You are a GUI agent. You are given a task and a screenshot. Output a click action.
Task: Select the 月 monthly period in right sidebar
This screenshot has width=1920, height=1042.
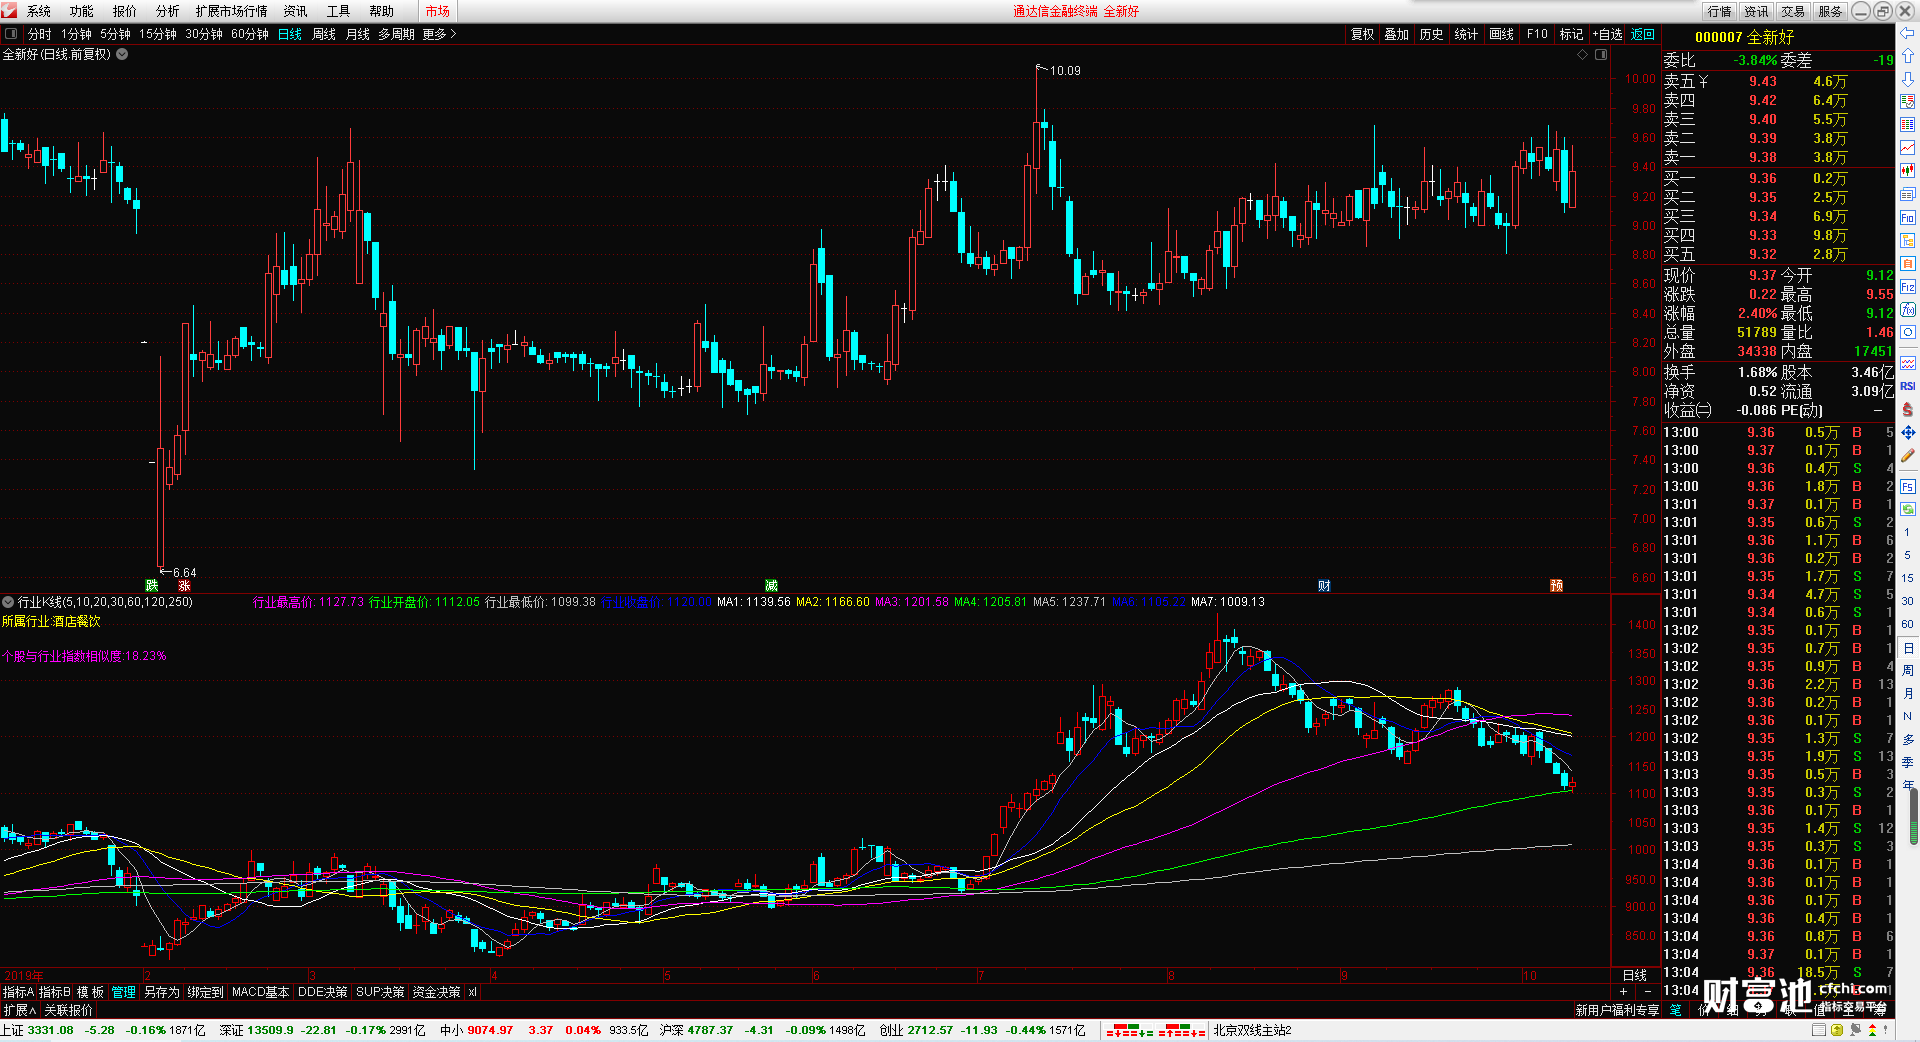pos(1907,694)
